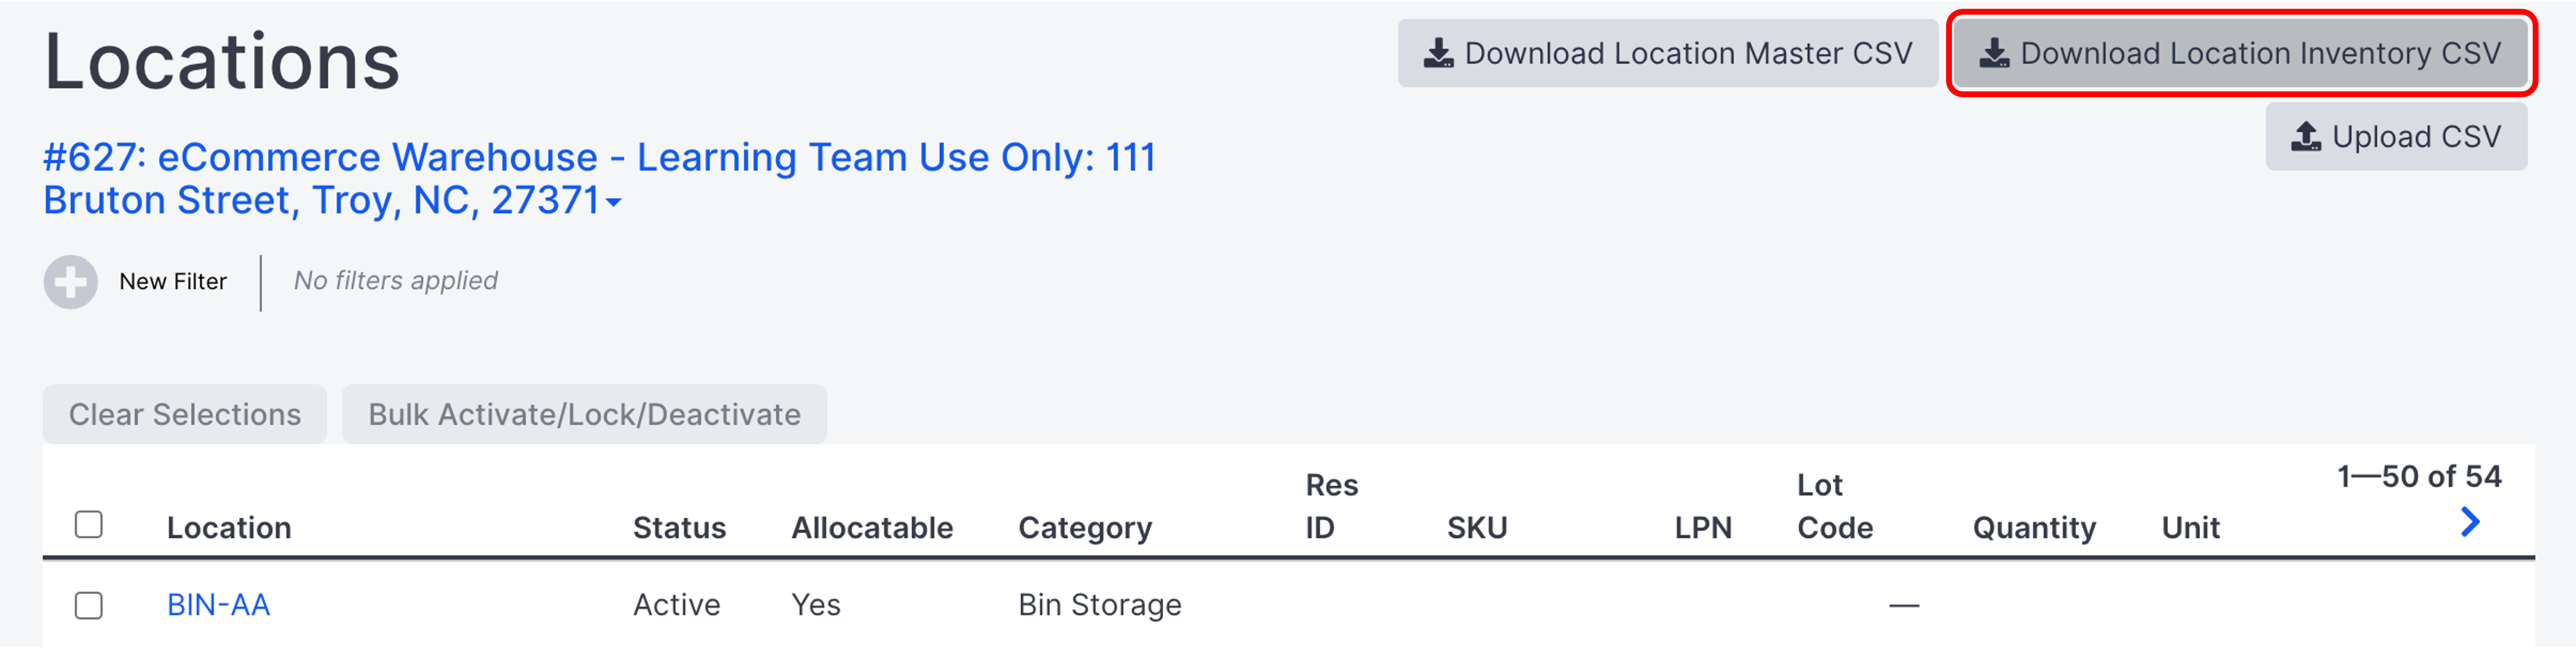This screenshot has height=649, width=2576.
Task: Click the Clear Selections button
Action: 184,414
